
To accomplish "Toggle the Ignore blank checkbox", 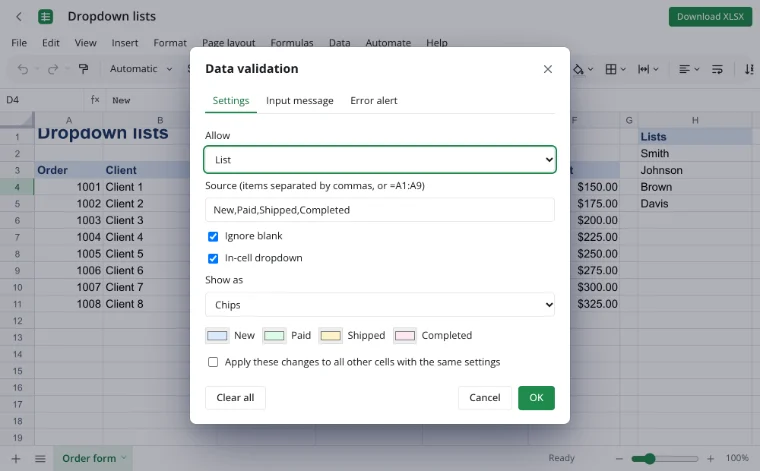I will pyautogui.click(x=213, y=236).
